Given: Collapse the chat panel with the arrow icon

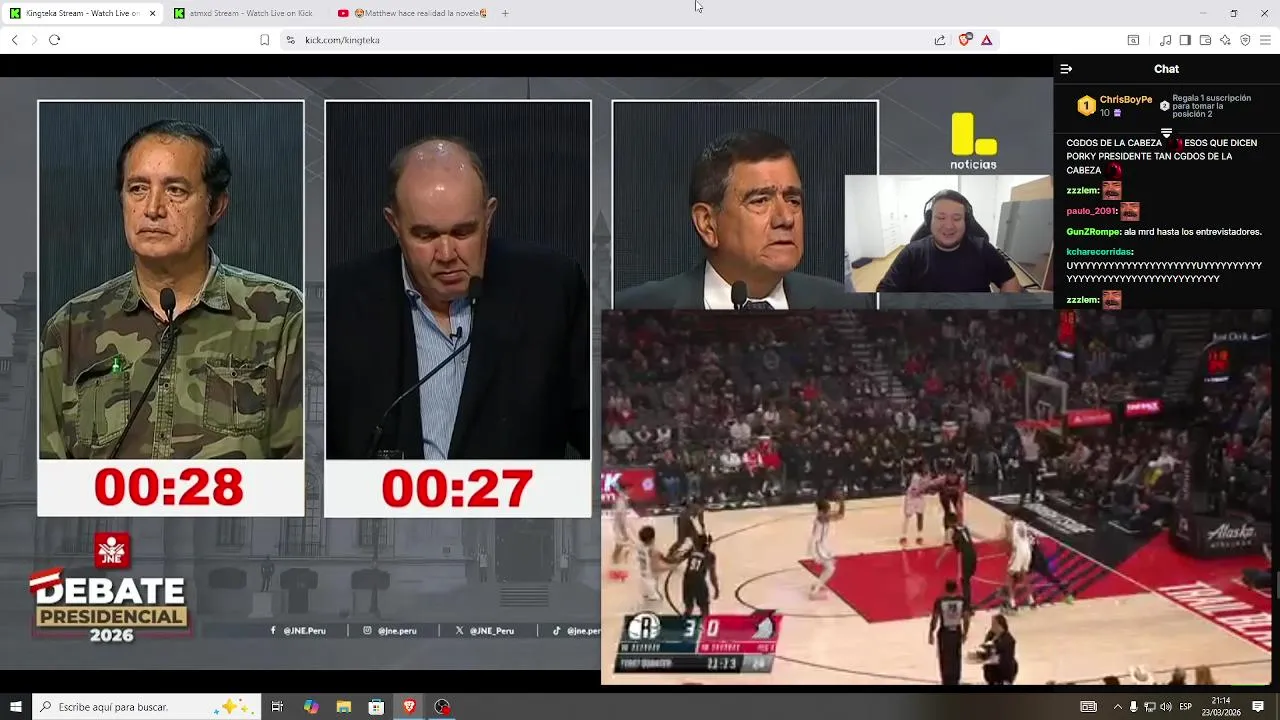Looking at the screenshot, I should point(1066,69).
